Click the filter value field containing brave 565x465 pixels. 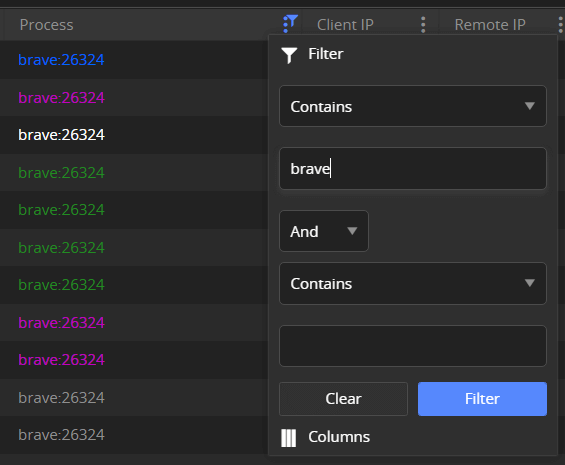[413, 168]
